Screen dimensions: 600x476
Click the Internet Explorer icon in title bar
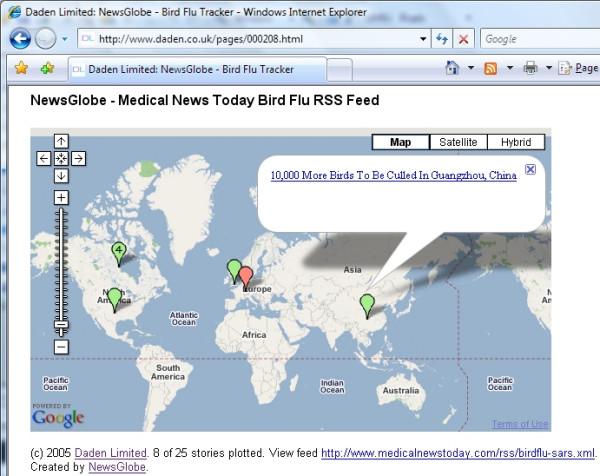(x=14, y=12)
